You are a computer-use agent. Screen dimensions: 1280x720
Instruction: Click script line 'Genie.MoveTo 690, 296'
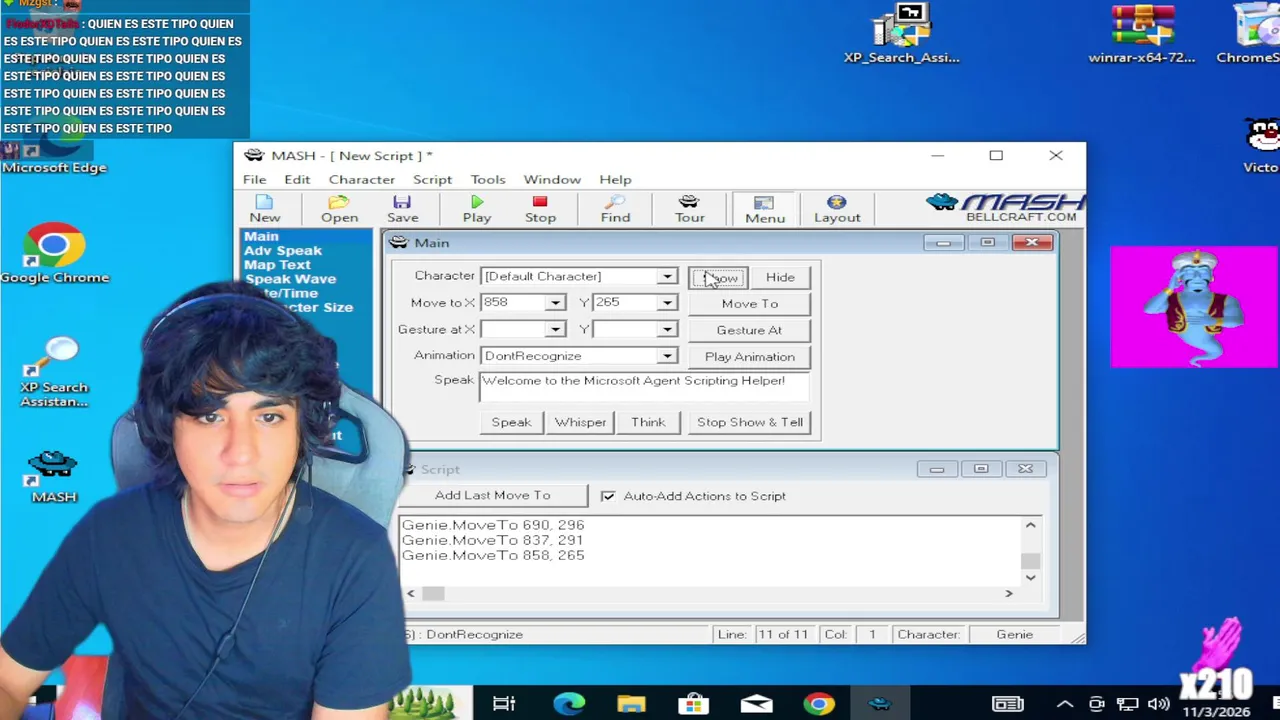click(493, 525)
